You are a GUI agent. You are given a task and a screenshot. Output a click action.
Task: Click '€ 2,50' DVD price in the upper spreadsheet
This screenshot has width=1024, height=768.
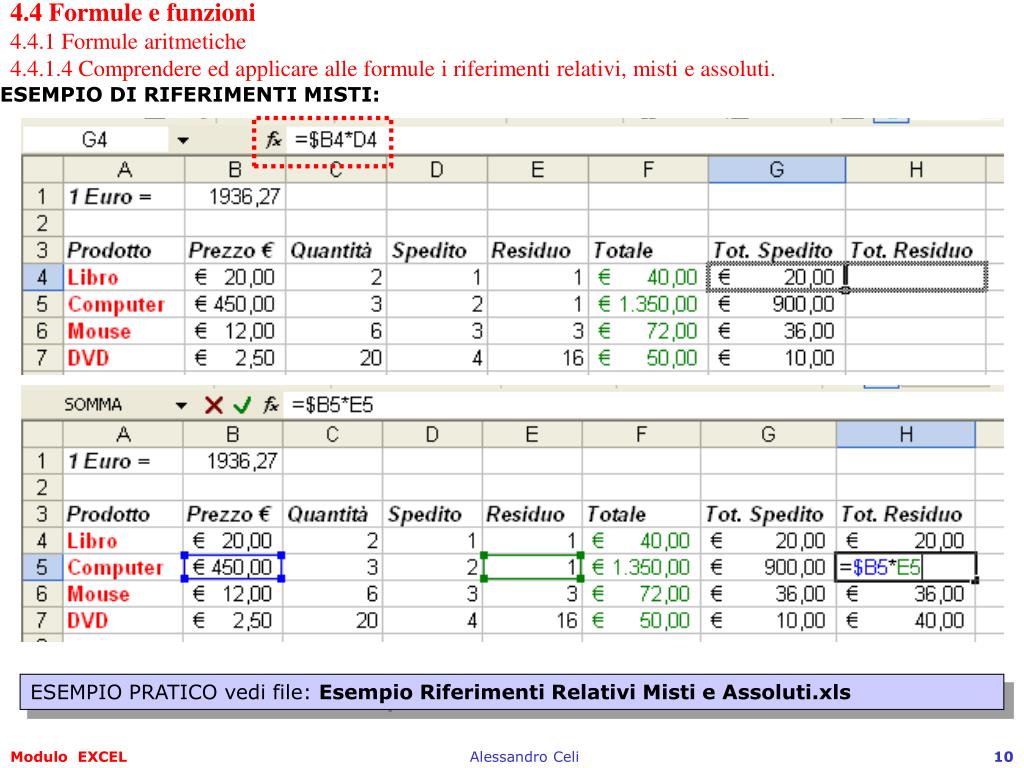[235, 358]
